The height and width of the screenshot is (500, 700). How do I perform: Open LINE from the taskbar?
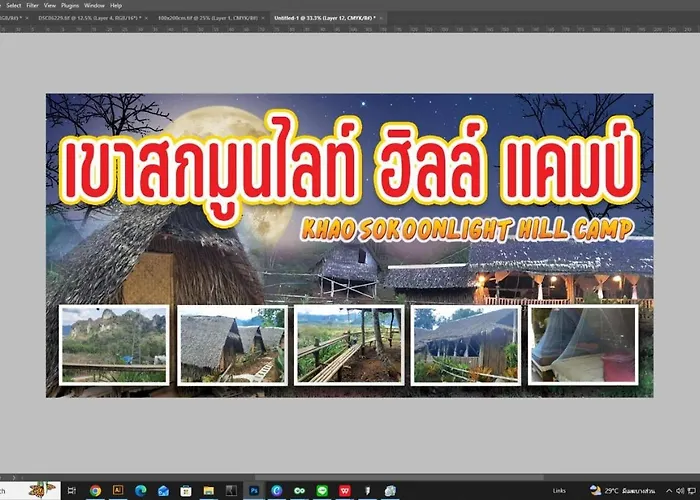tap(322, 491)
